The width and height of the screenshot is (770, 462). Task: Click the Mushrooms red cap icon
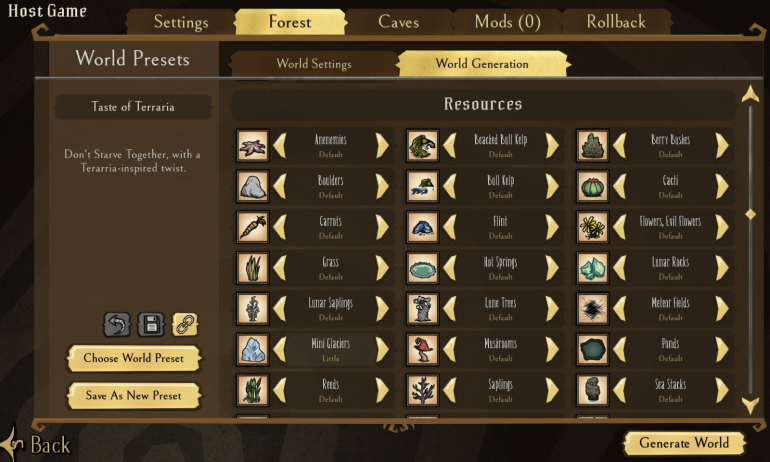(x=422, y=350)
